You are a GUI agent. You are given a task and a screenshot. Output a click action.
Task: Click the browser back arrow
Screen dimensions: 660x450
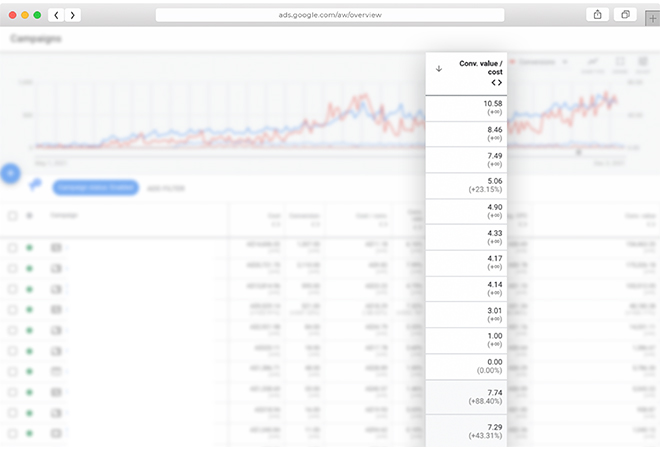[x=56, y=15]
